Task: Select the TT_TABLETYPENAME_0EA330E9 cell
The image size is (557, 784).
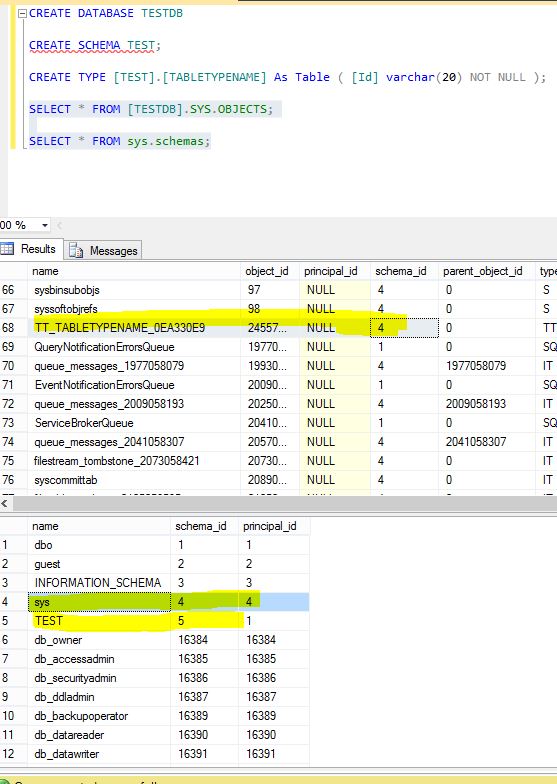Action: 134,328
